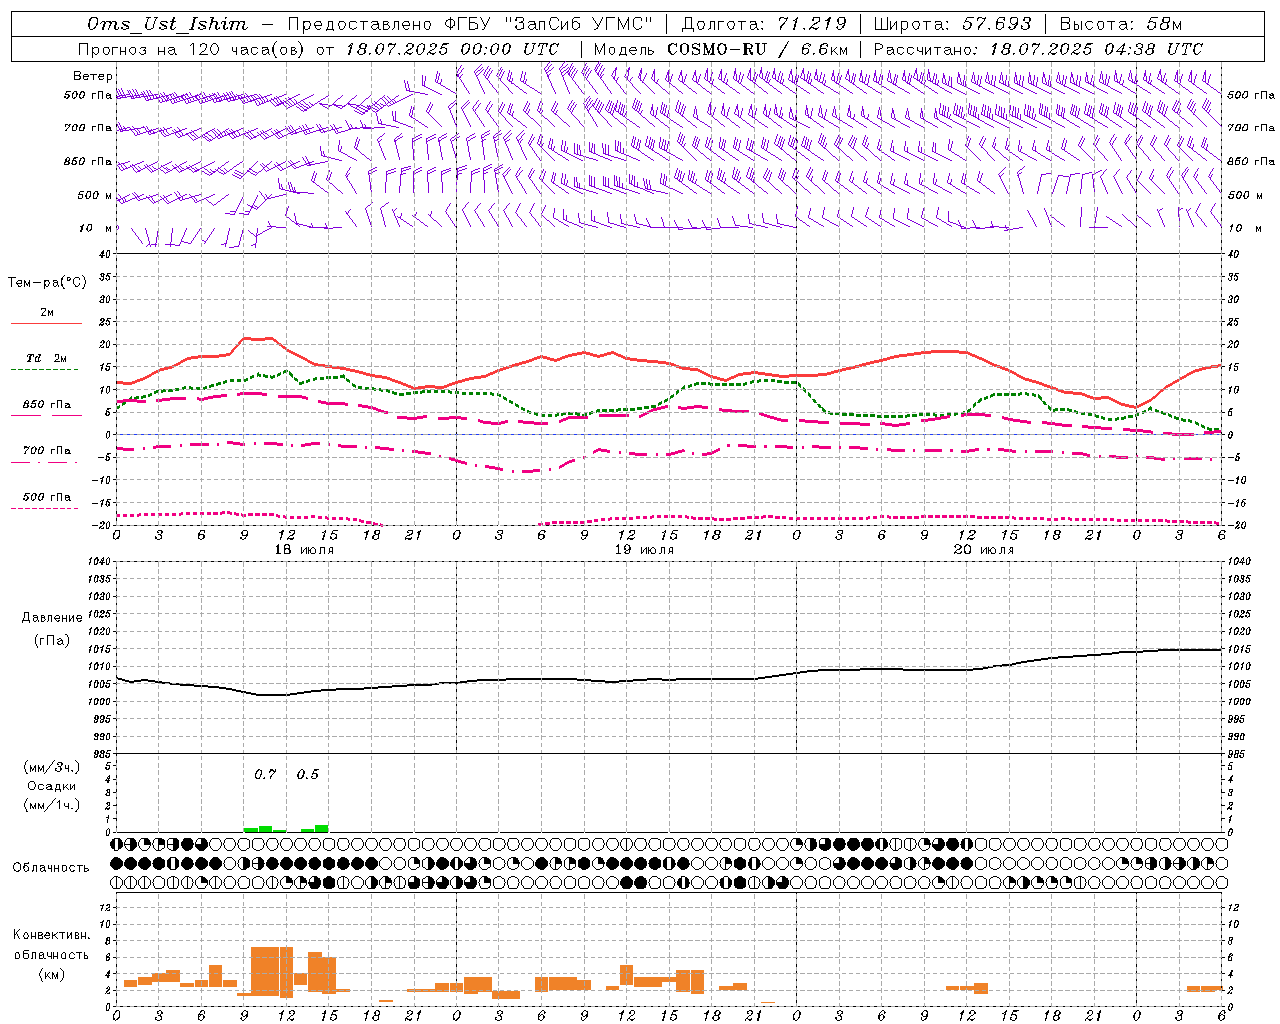This screenshot has width=1280, height=1024.
Task: Click the Рассчитано: 18.07.2025 04:38 UTC text
Action: [1038, 49]
